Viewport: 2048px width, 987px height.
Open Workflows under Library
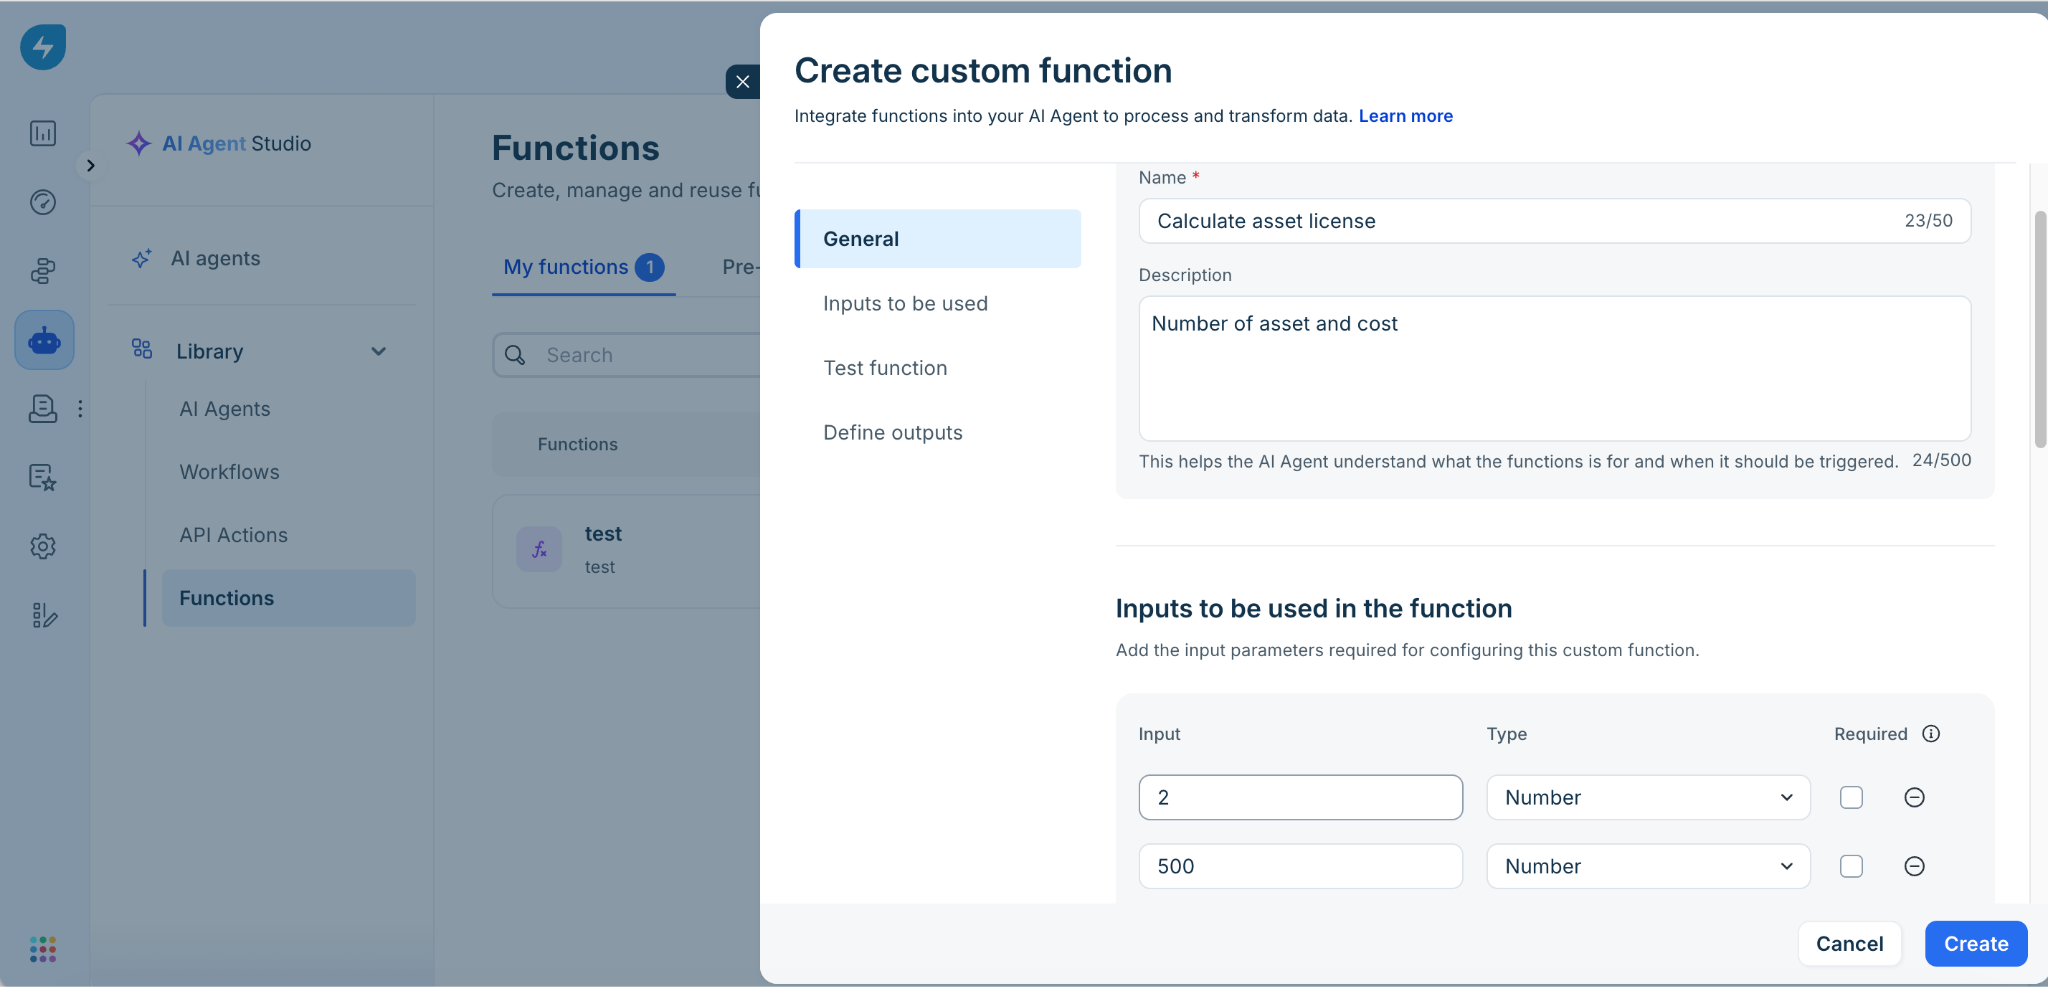229,471
